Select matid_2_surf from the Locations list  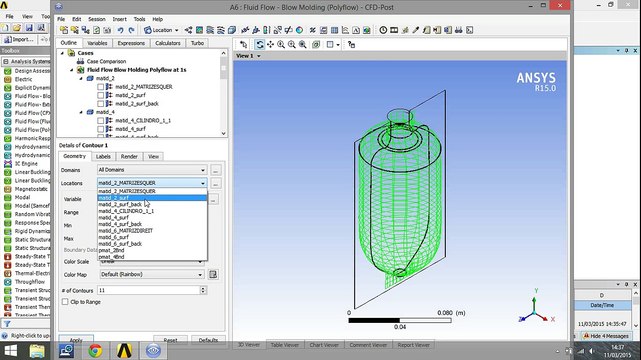click(152, 198)
